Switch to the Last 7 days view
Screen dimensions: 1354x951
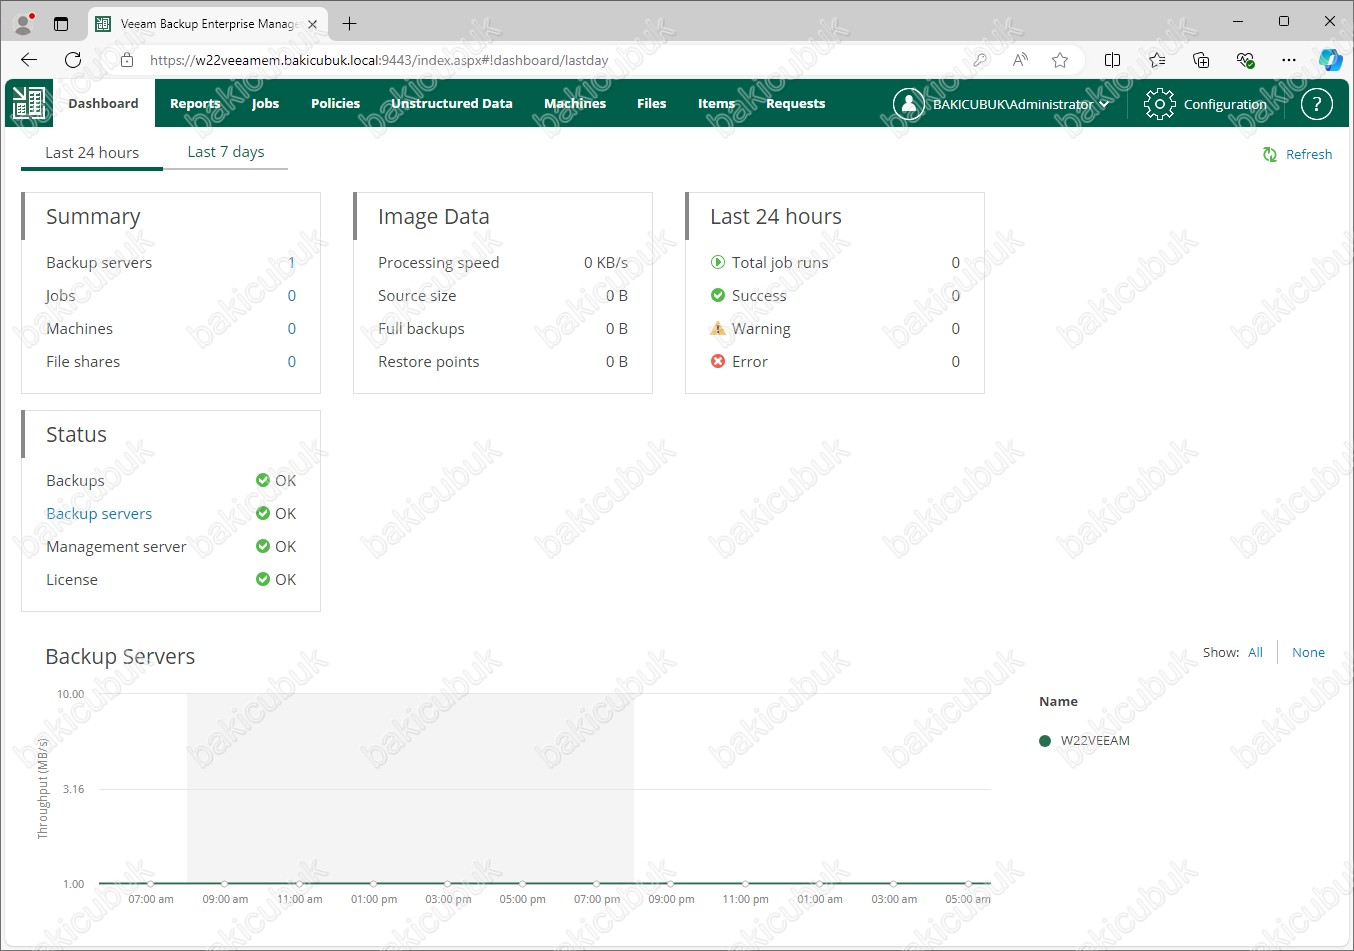click(x=226, y=151)
